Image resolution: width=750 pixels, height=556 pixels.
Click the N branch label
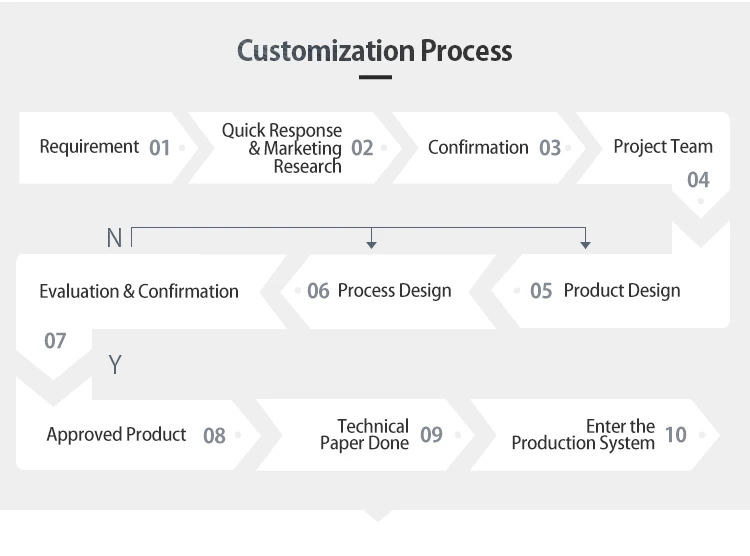pyautogui.click(x=114, y=238)
